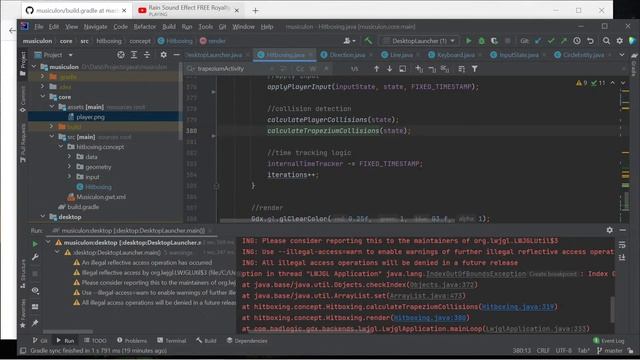The width and height of the screenshot is (640, 360).
Task: Open Musiculon.gwt.xml in the project tree
Action: [x=101, y=197]
